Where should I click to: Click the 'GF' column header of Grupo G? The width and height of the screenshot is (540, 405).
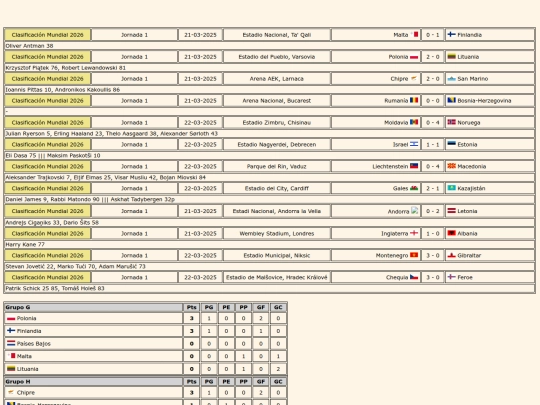coord(261,307)
